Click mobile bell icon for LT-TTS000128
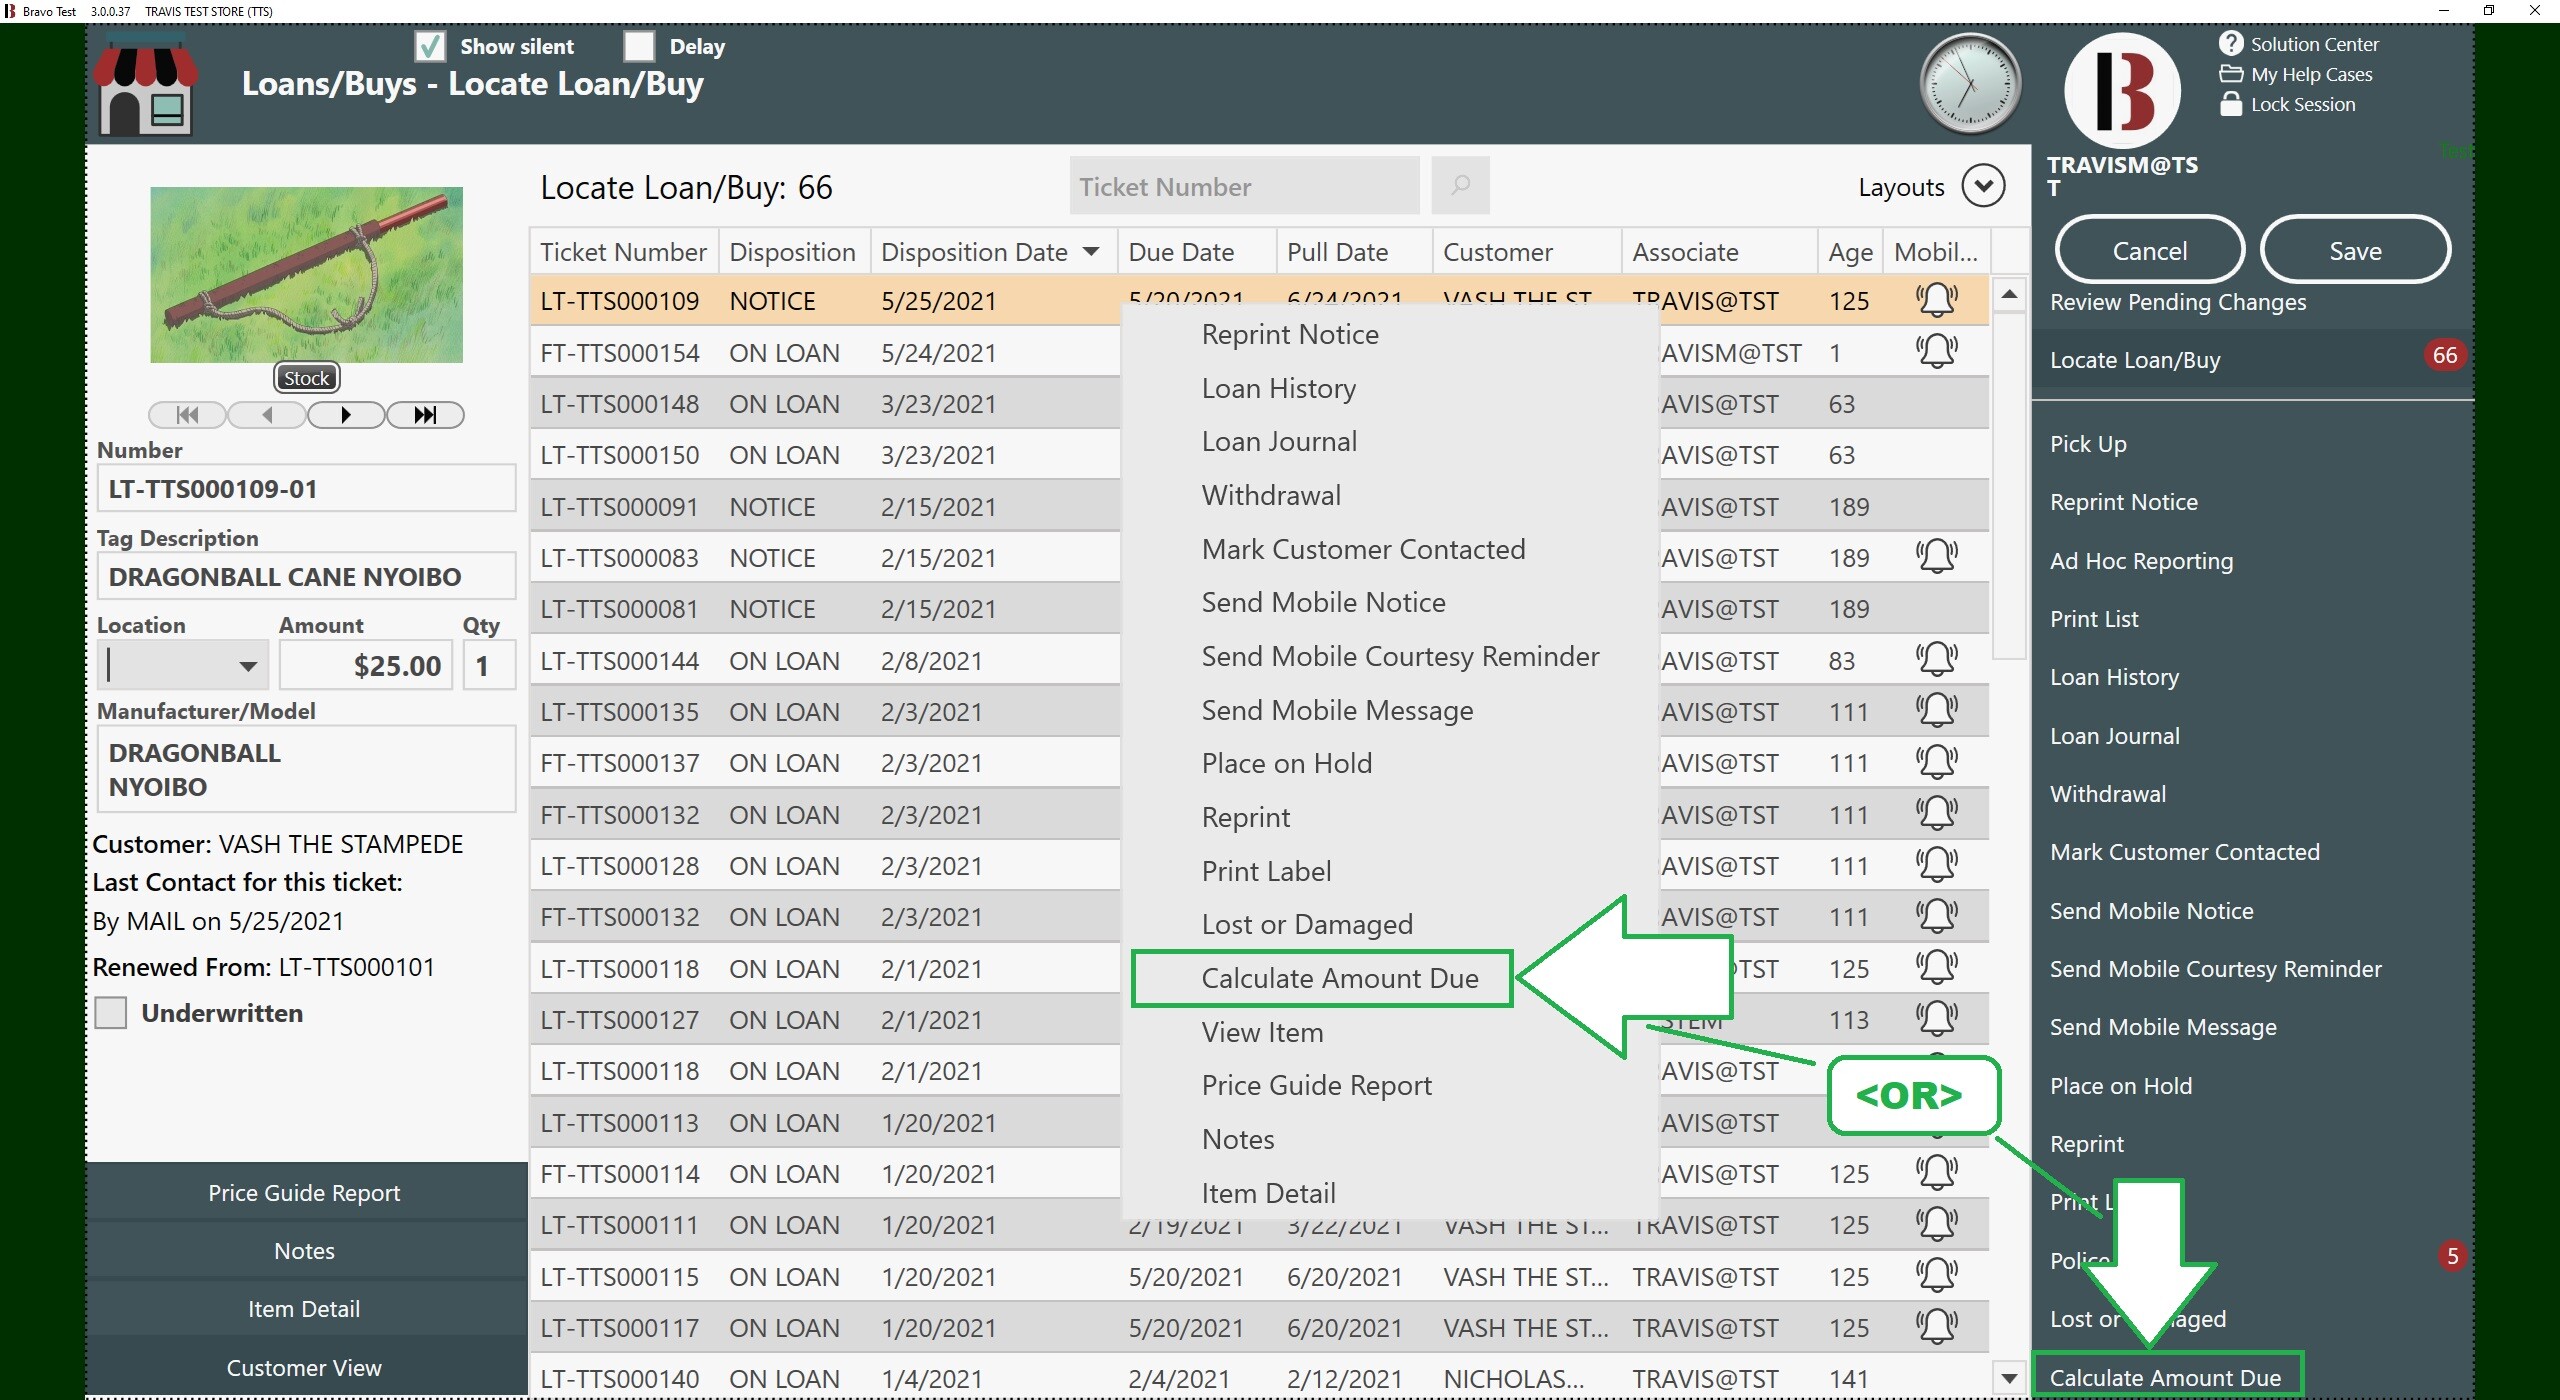 pyautogui.click(x=1937, y=864)
